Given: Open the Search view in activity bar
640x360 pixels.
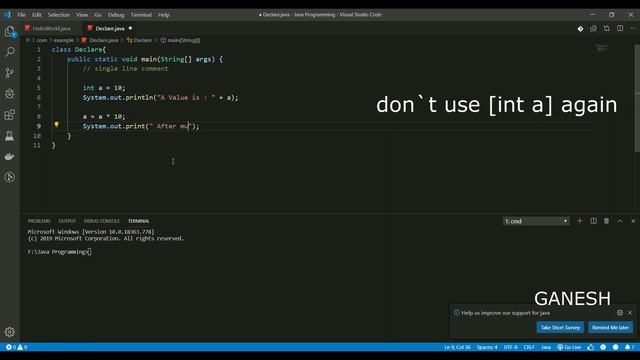Looking at the screenshot, I should [x=9, y=52].
